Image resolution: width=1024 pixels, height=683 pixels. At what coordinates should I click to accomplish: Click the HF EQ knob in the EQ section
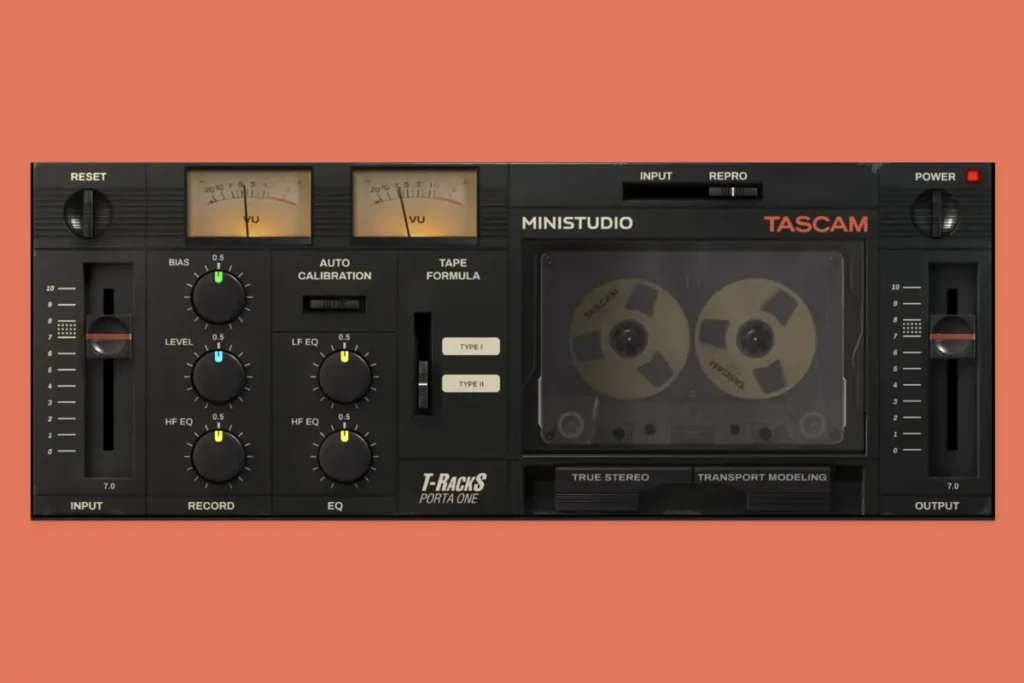[343, 457]
